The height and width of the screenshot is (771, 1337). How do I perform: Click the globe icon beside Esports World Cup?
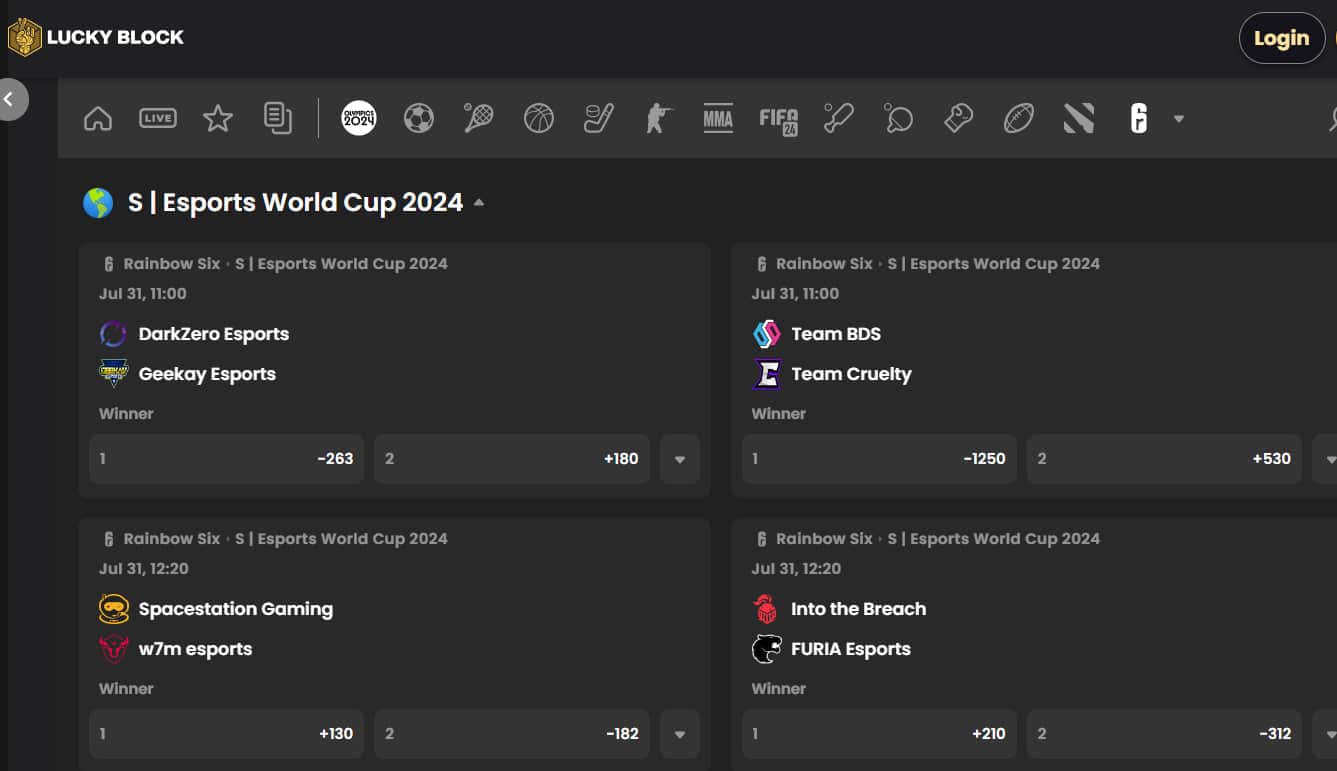coord(98,203)
